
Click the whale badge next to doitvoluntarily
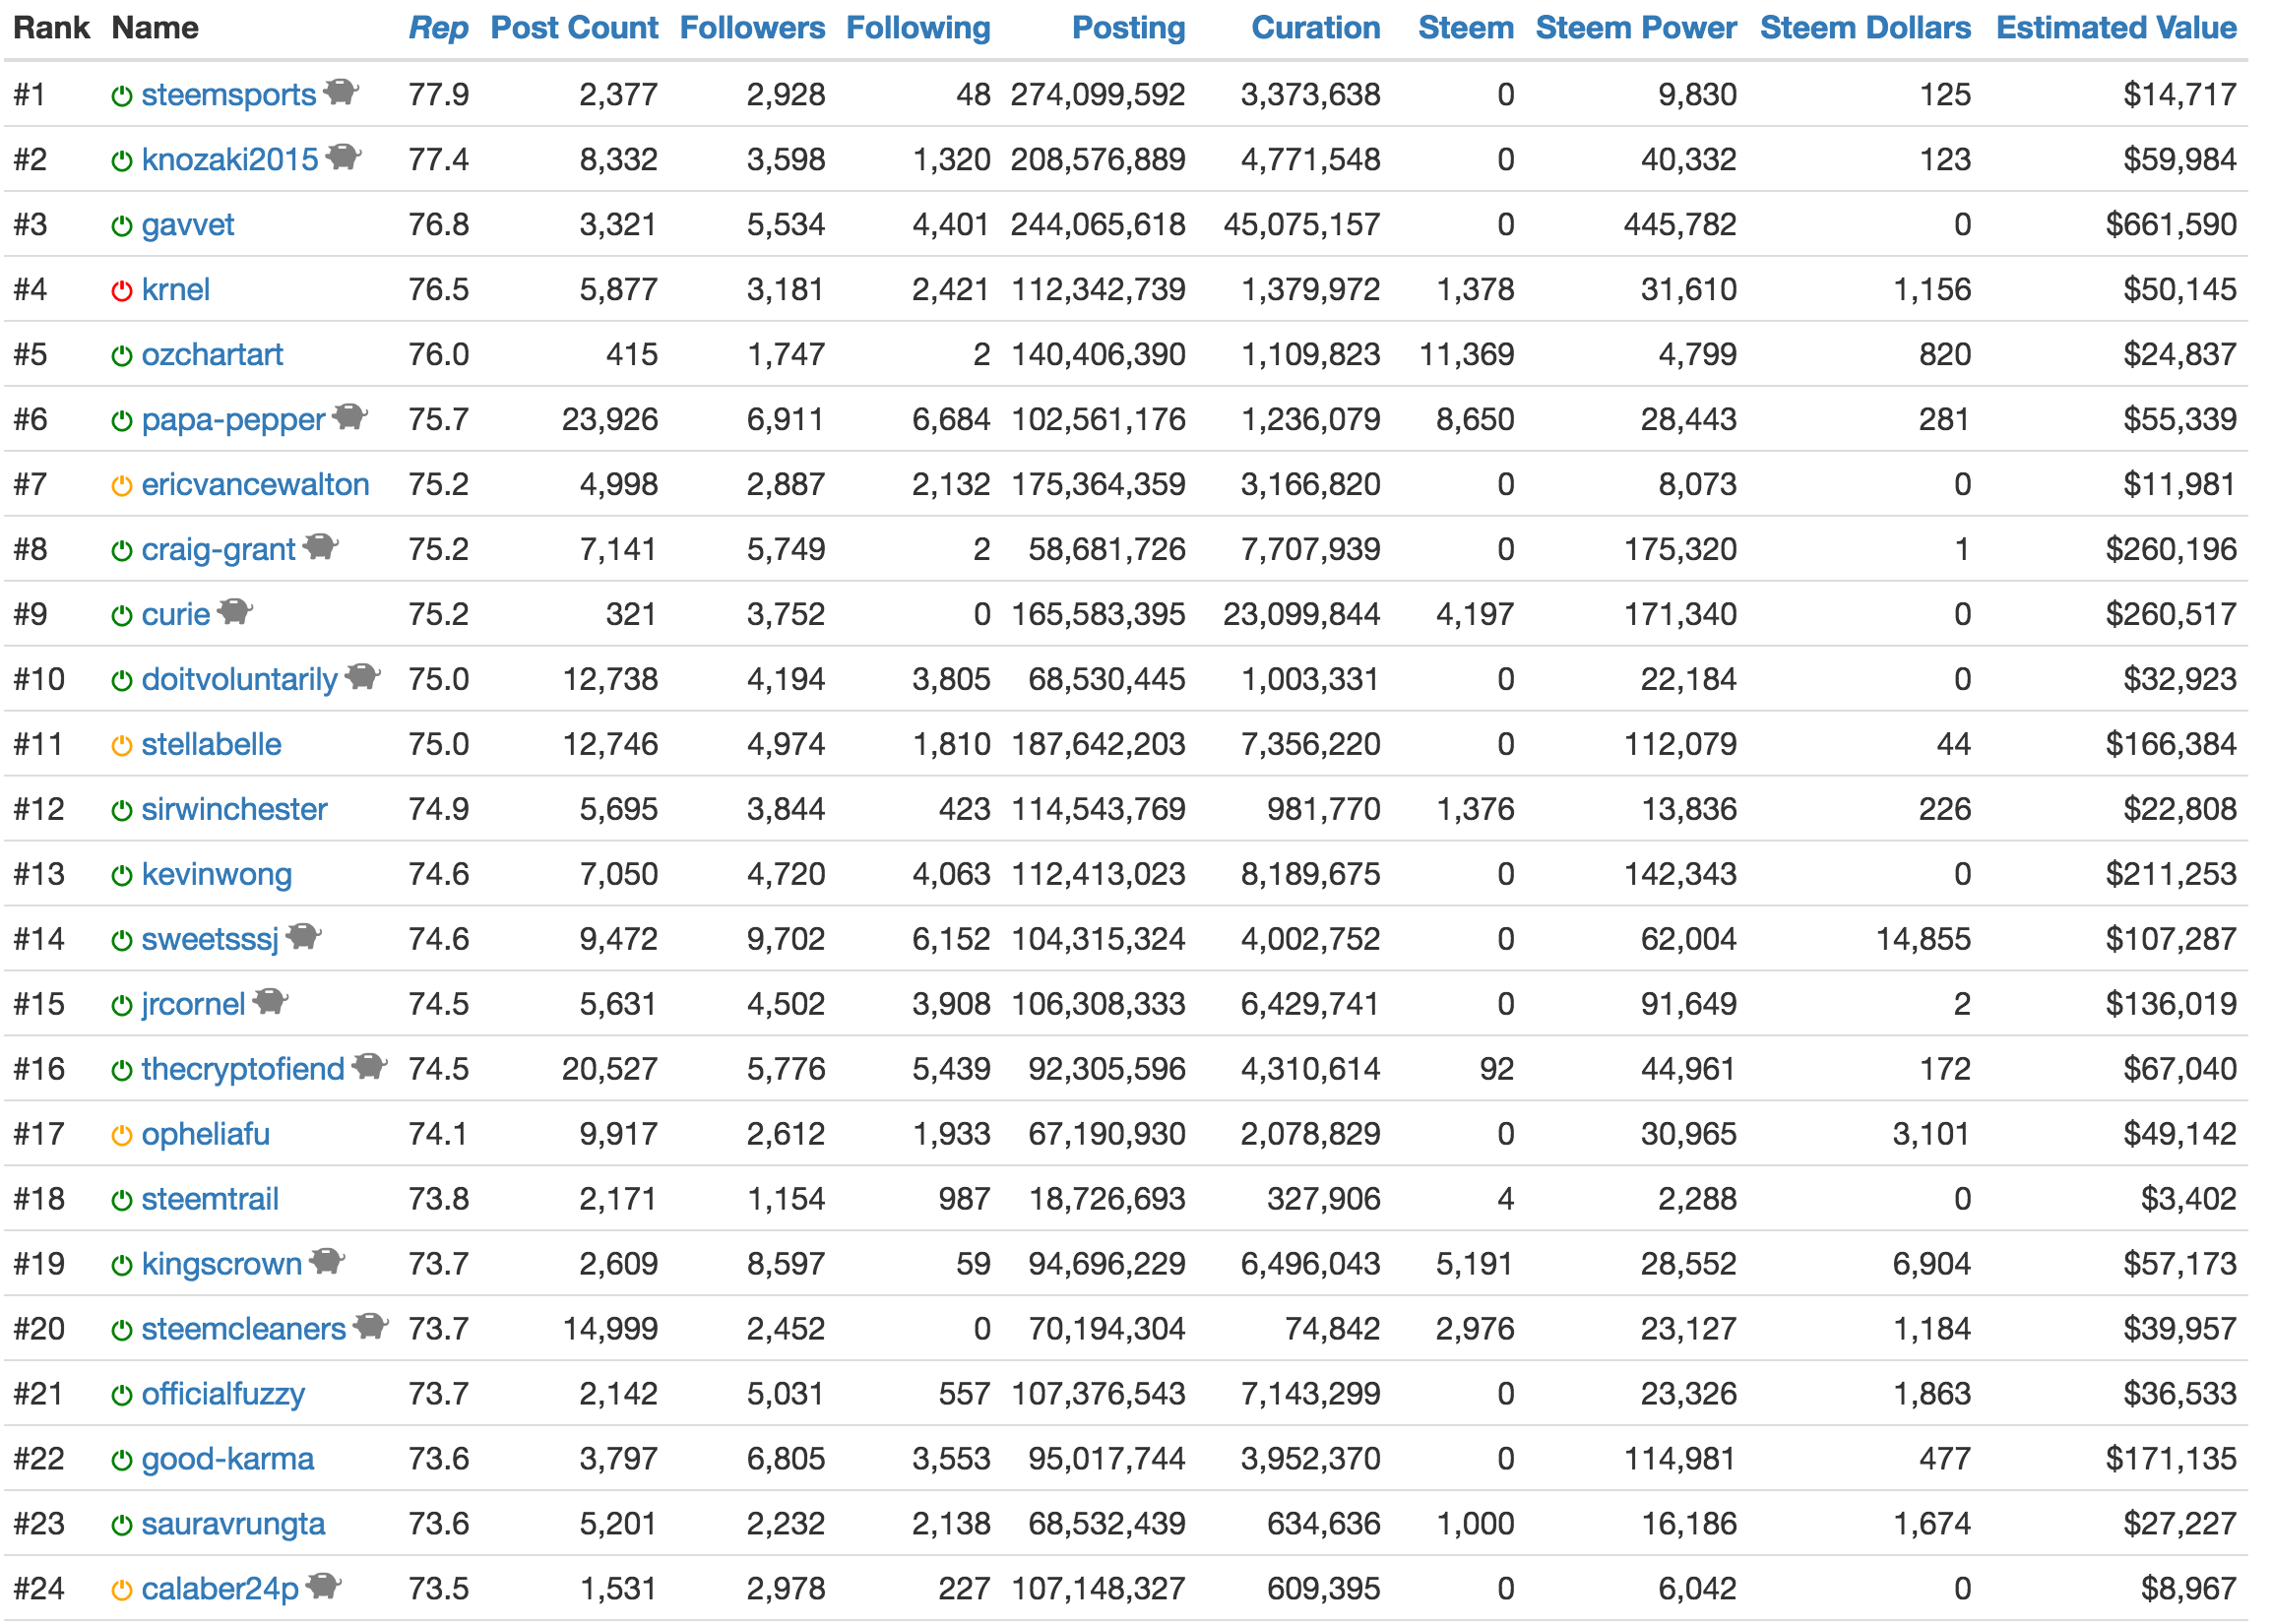tap(363, 677)
